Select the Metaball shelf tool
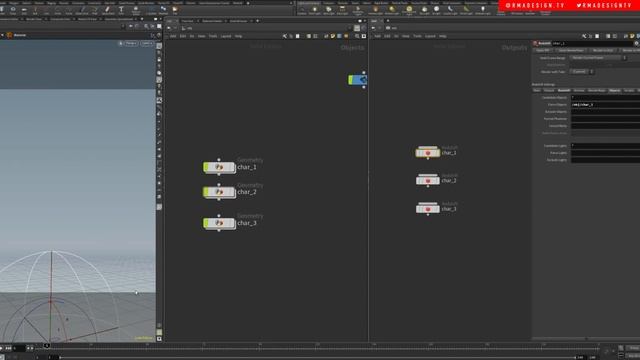 [163, 10]
